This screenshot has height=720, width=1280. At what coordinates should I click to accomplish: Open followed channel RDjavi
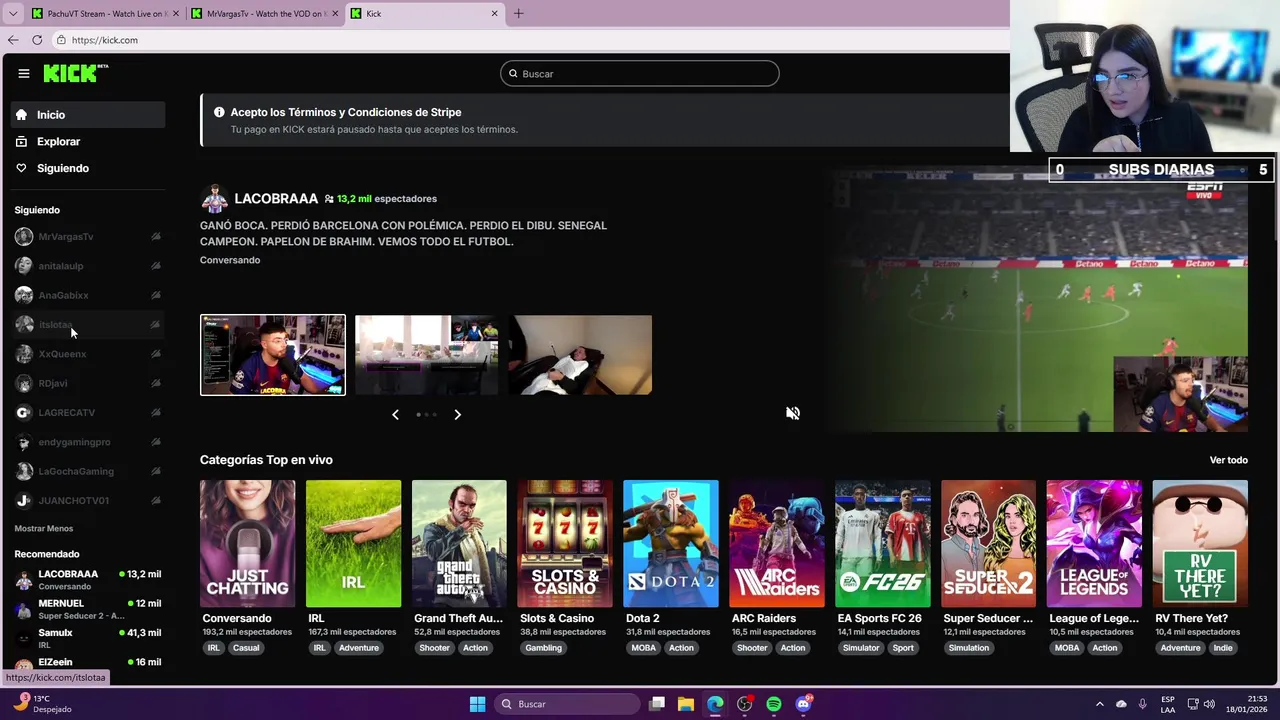point(88,383)
